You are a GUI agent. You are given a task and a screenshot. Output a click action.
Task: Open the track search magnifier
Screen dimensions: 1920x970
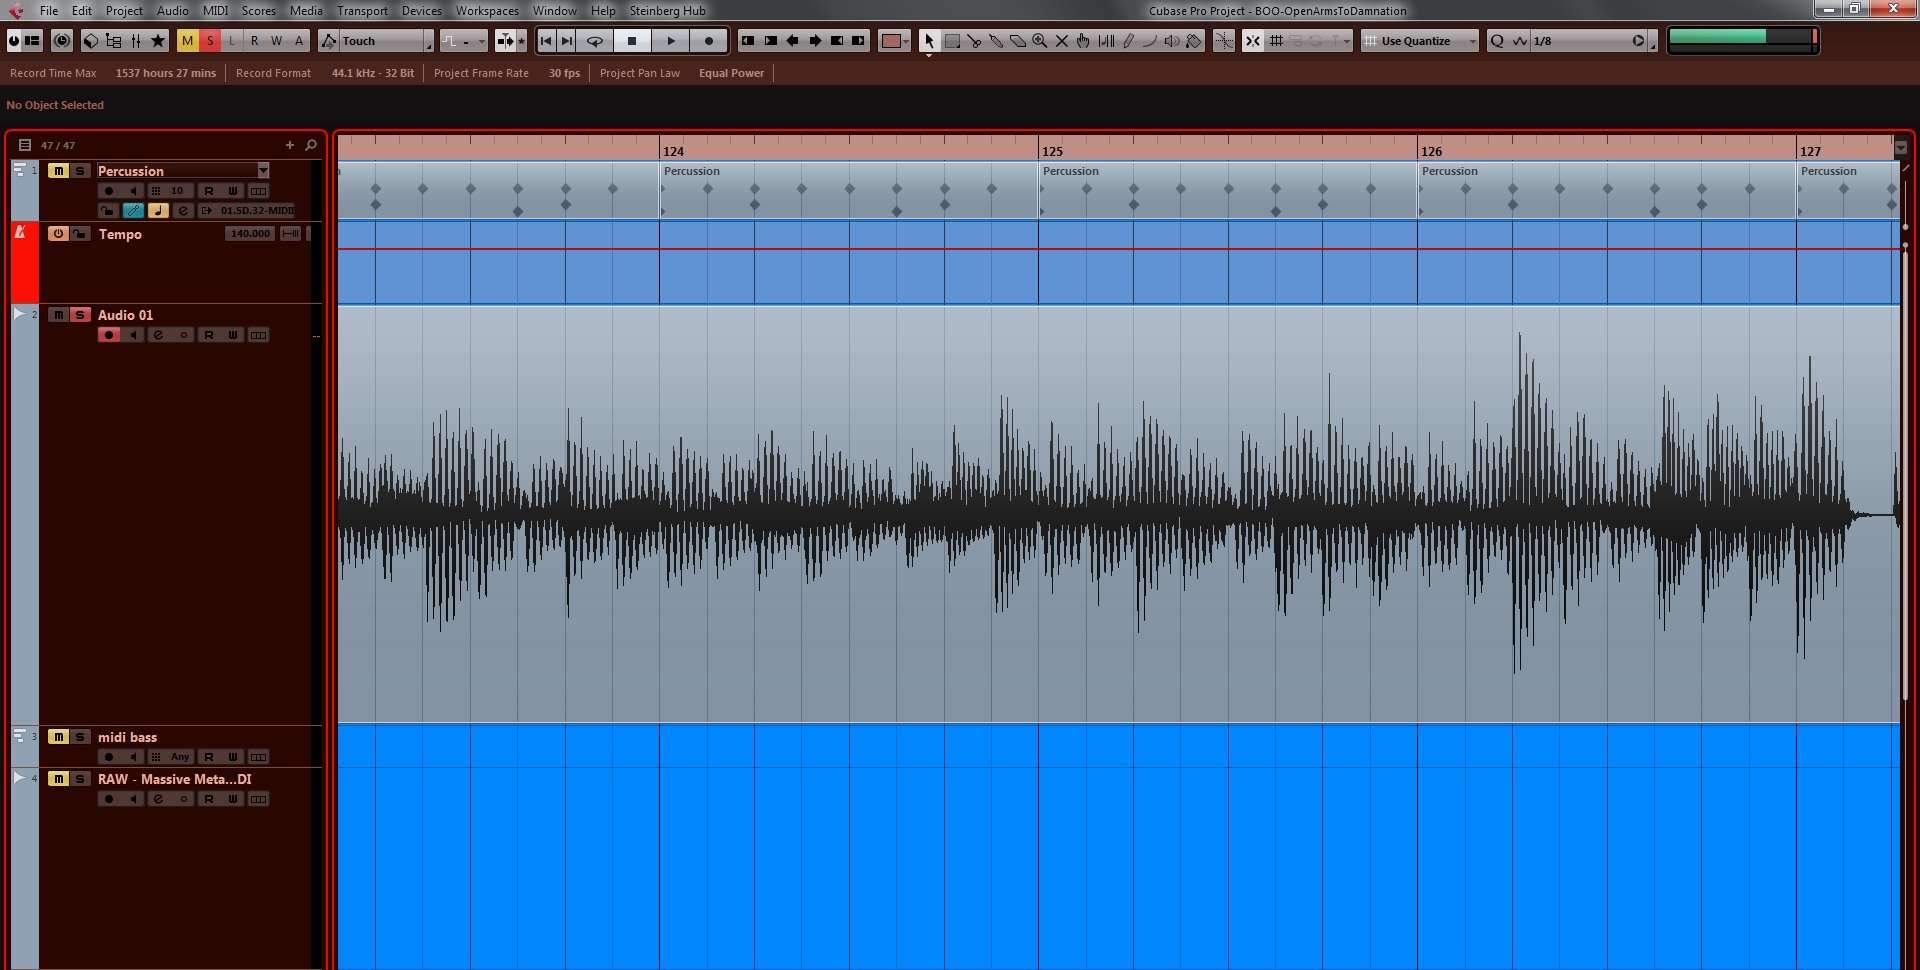tap(311, 145)
